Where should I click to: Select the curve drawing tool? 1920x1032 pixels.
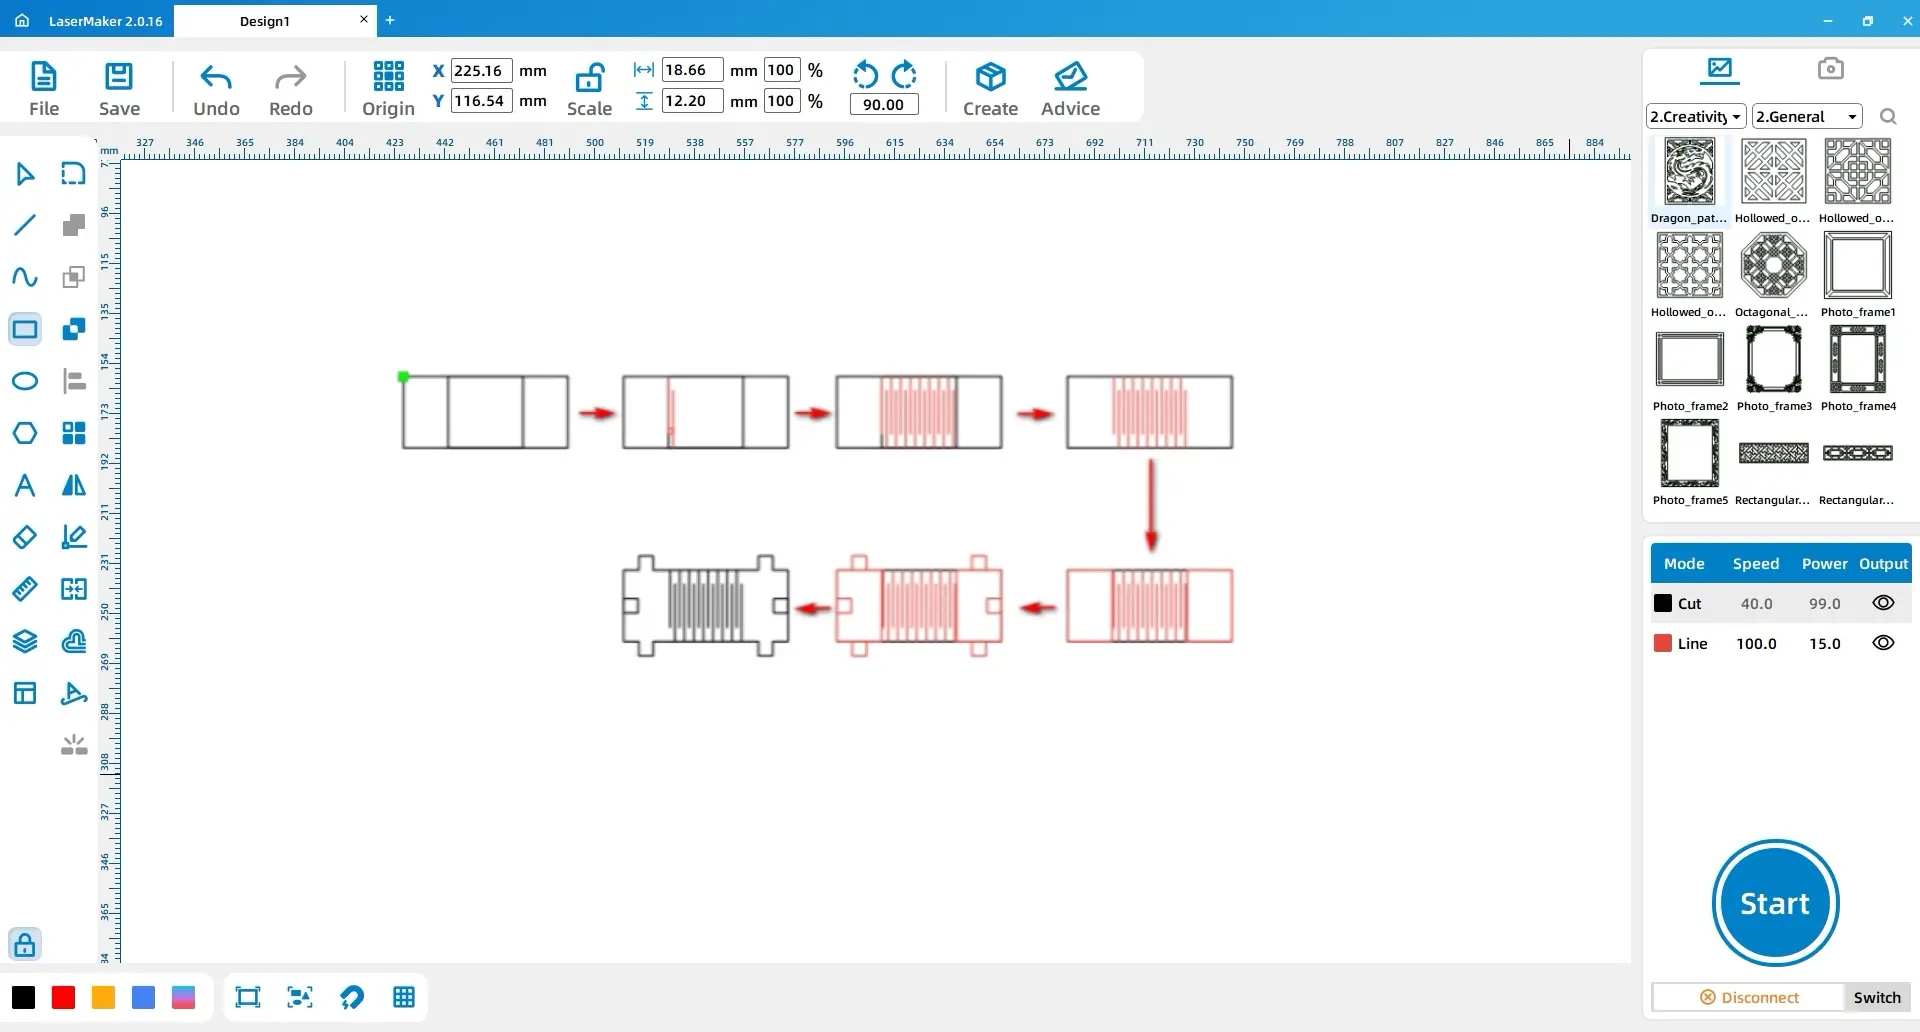click(x=25, y=277)
